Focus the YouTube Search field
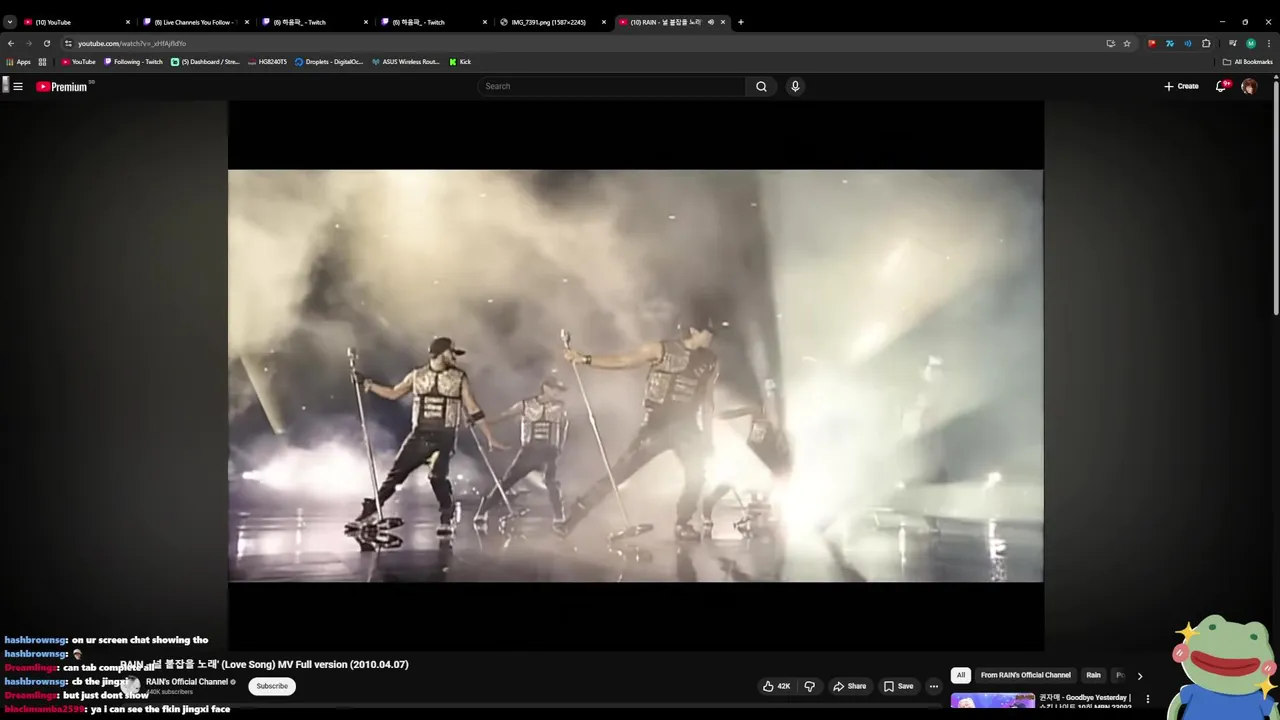This screenshot has height=720, width=1280. [612, 86]
